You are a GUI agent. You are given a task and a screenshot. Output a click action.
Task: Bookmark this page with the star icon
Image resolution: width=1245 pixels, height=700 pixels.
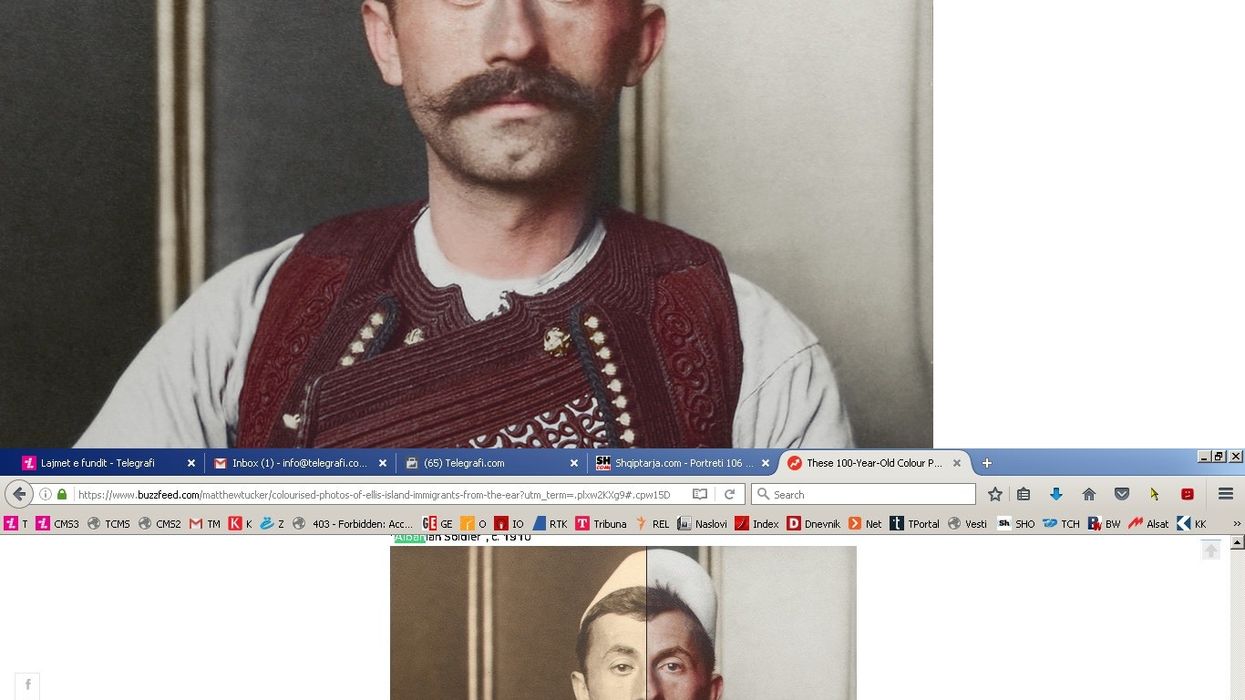(x=995, y=494)
